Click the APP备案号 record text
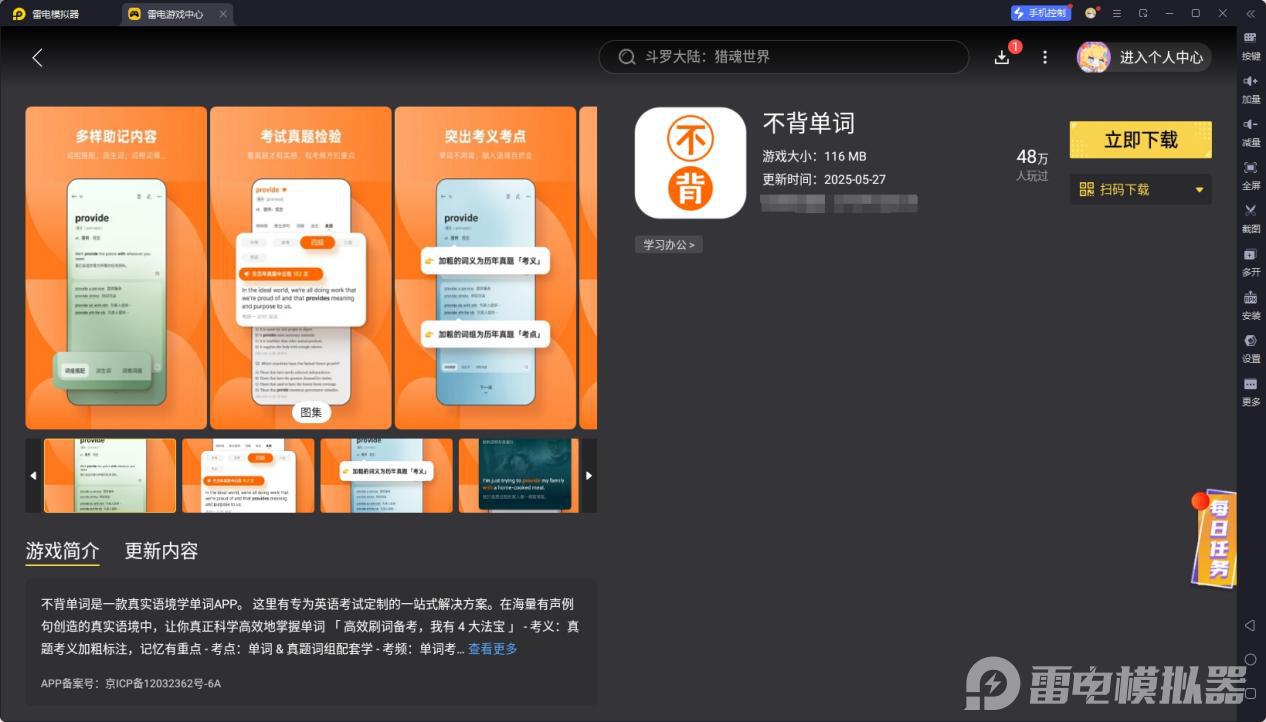Image resolution: width=1266 pixels, height=722 pixels. pyautogui.click(x=131, y=684)
